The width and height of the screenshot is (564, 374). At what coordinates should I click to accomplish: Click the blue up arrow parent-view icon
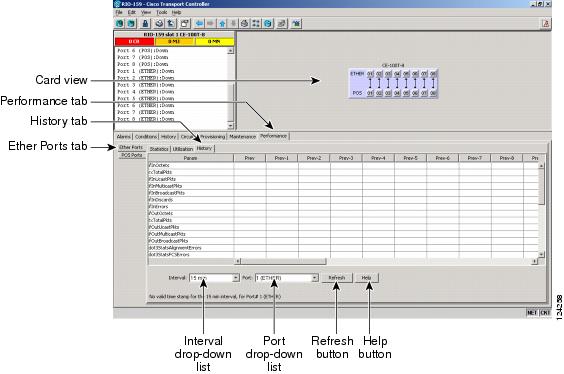click(222, 24)
